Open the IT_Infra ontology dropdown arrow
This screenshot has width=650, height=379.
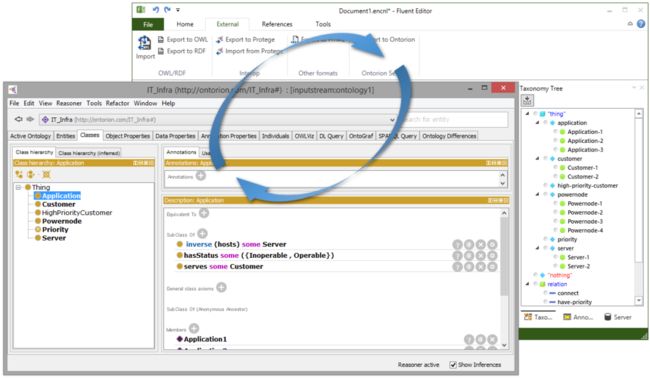tap(392, 120)
